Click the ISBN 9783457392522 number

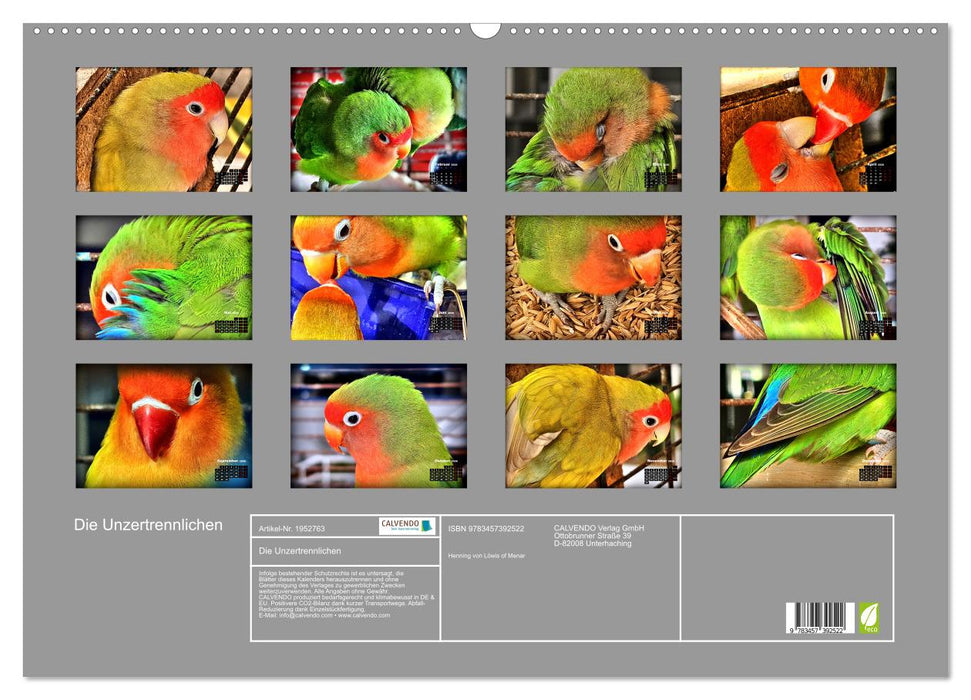pos(486,528)
